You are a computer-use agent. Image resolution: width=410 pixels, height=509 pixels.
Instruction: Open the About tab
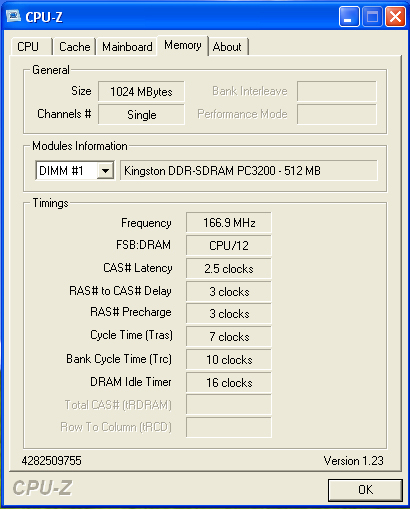229,47
